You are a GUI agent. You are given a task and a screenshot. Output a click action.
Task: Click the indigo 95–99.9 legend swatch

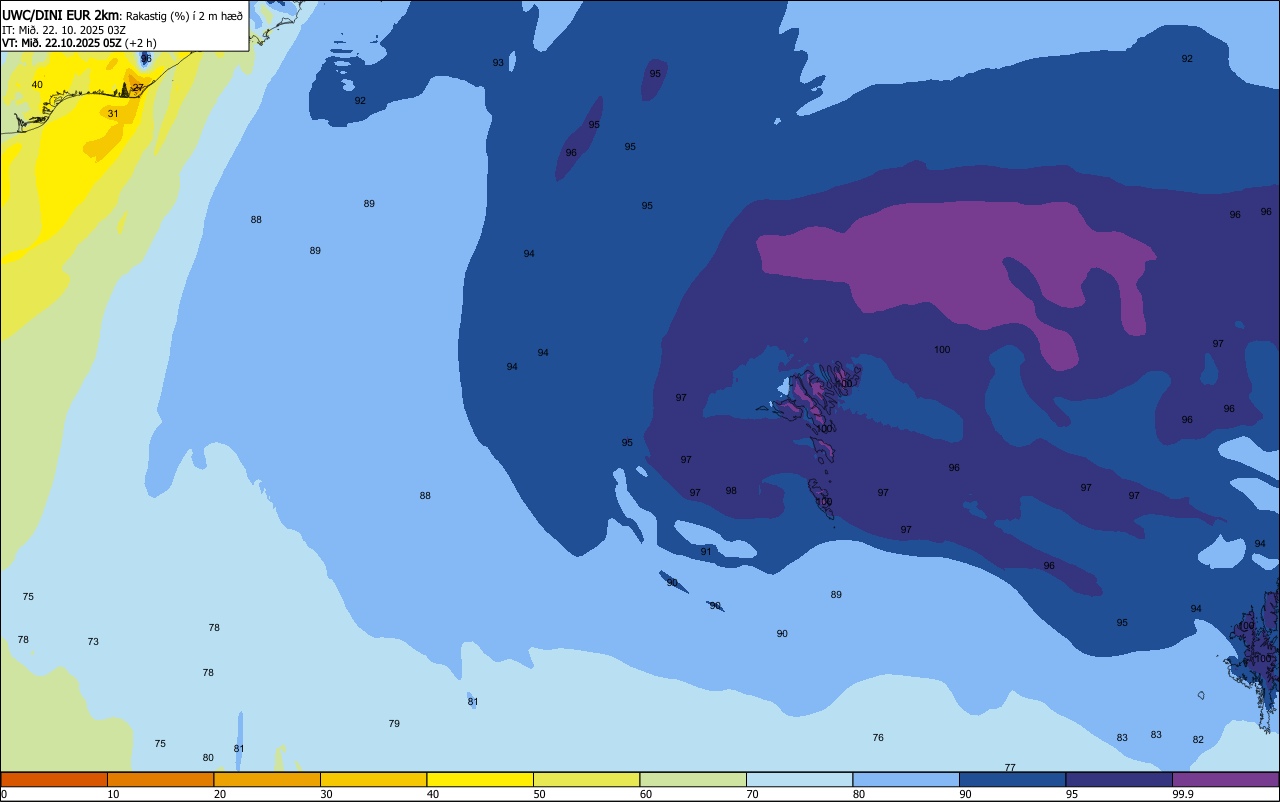(x=1119, y=779)
